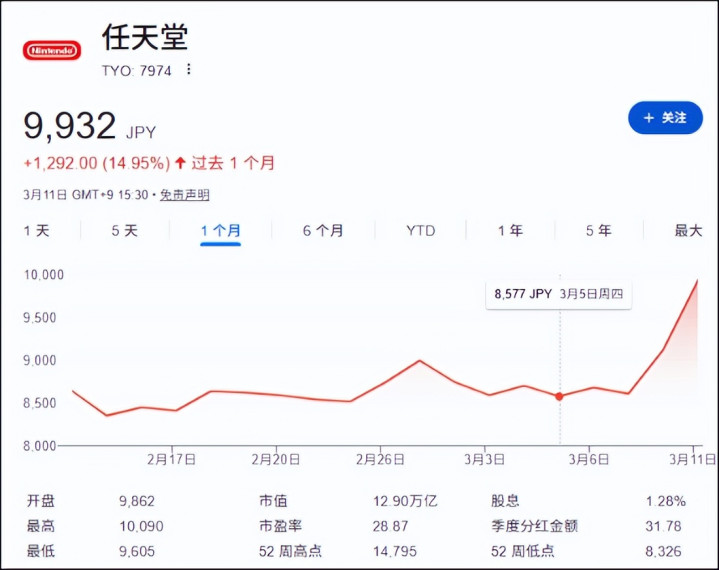Click the 2月26日 chart date label
The height and width of the screenshot is (570, 719).
click(380, 459)
